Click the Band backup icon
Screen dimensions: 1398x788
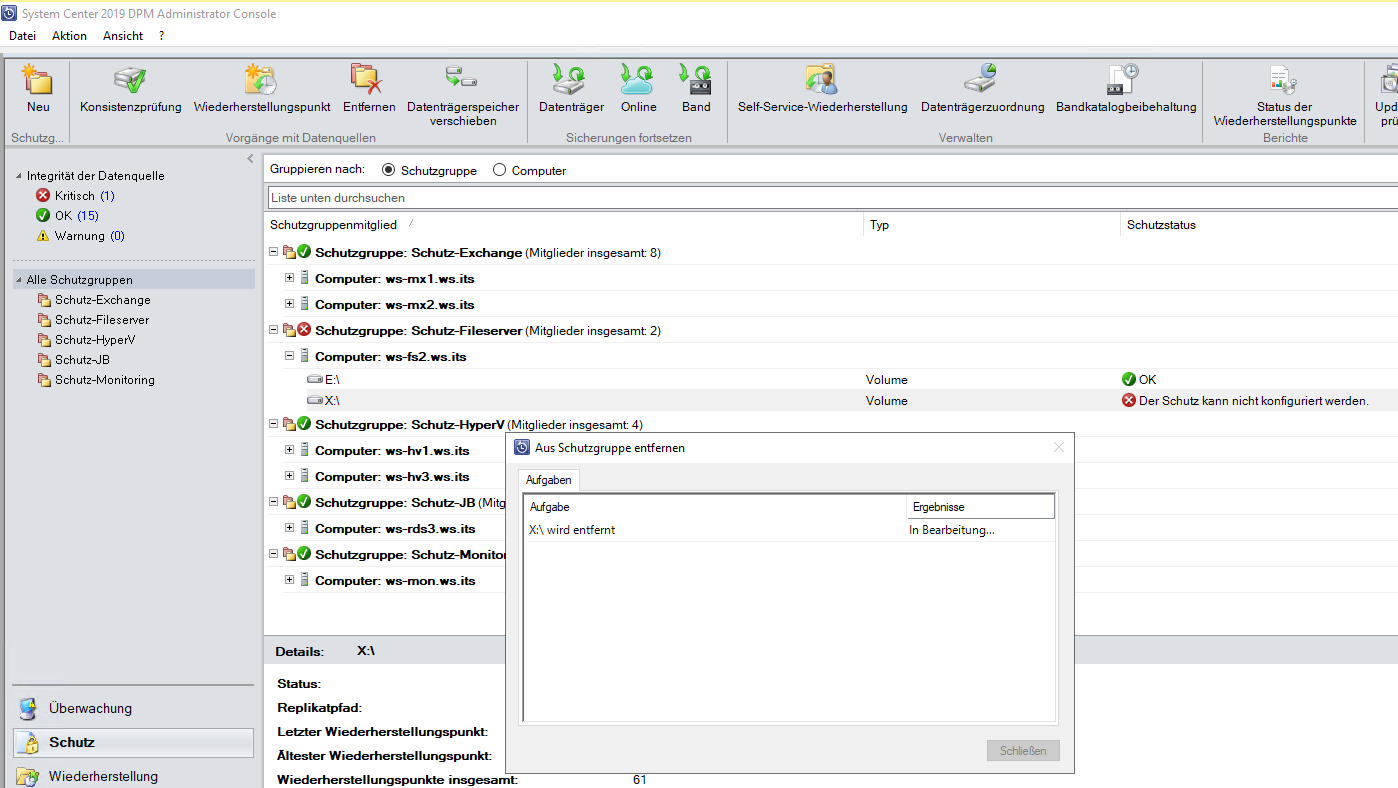pyautogui.click(x=696, y=79)
